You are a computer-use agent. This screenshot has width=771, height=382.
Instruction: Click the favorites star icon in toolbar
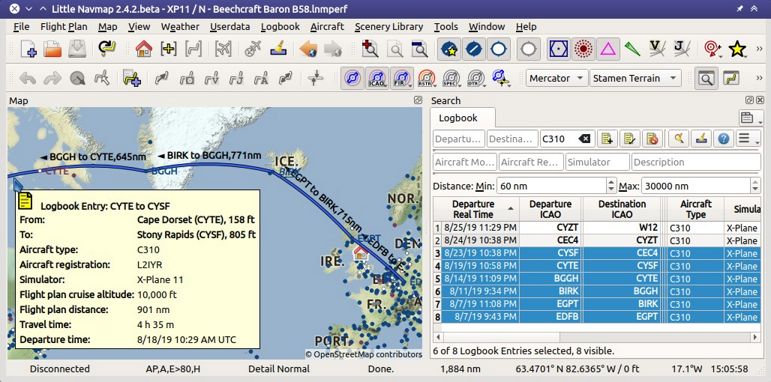[737, 49]
